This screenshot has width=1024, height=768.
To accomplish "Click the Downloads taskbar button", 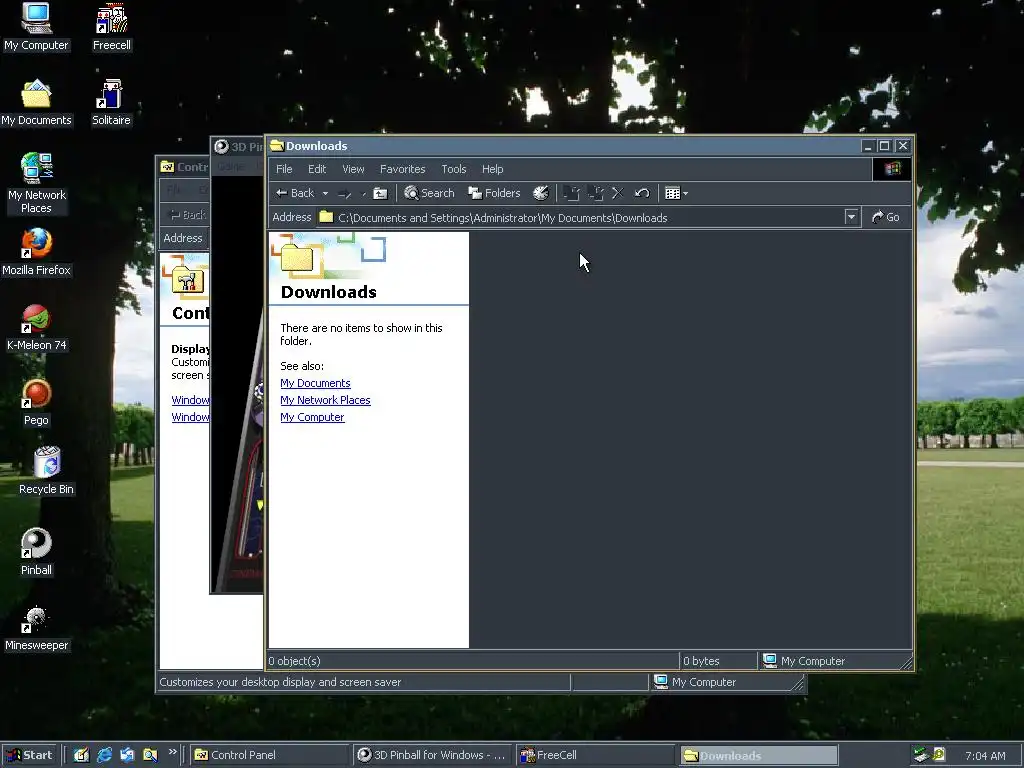I will (758, 755).
